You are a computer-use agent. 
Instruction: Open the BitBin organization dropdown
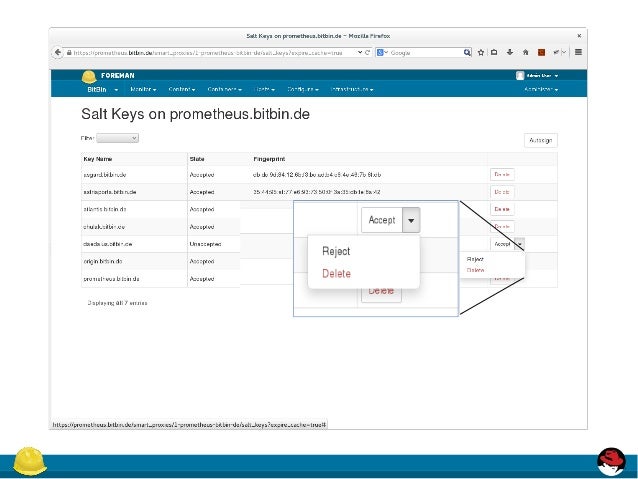103,90
